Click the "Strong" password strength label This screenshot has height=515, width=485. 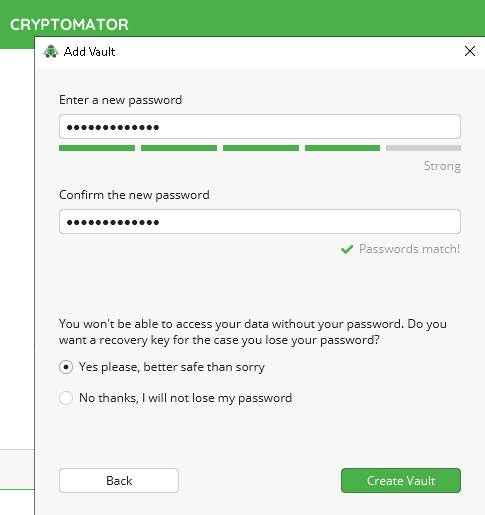(442, 166)
